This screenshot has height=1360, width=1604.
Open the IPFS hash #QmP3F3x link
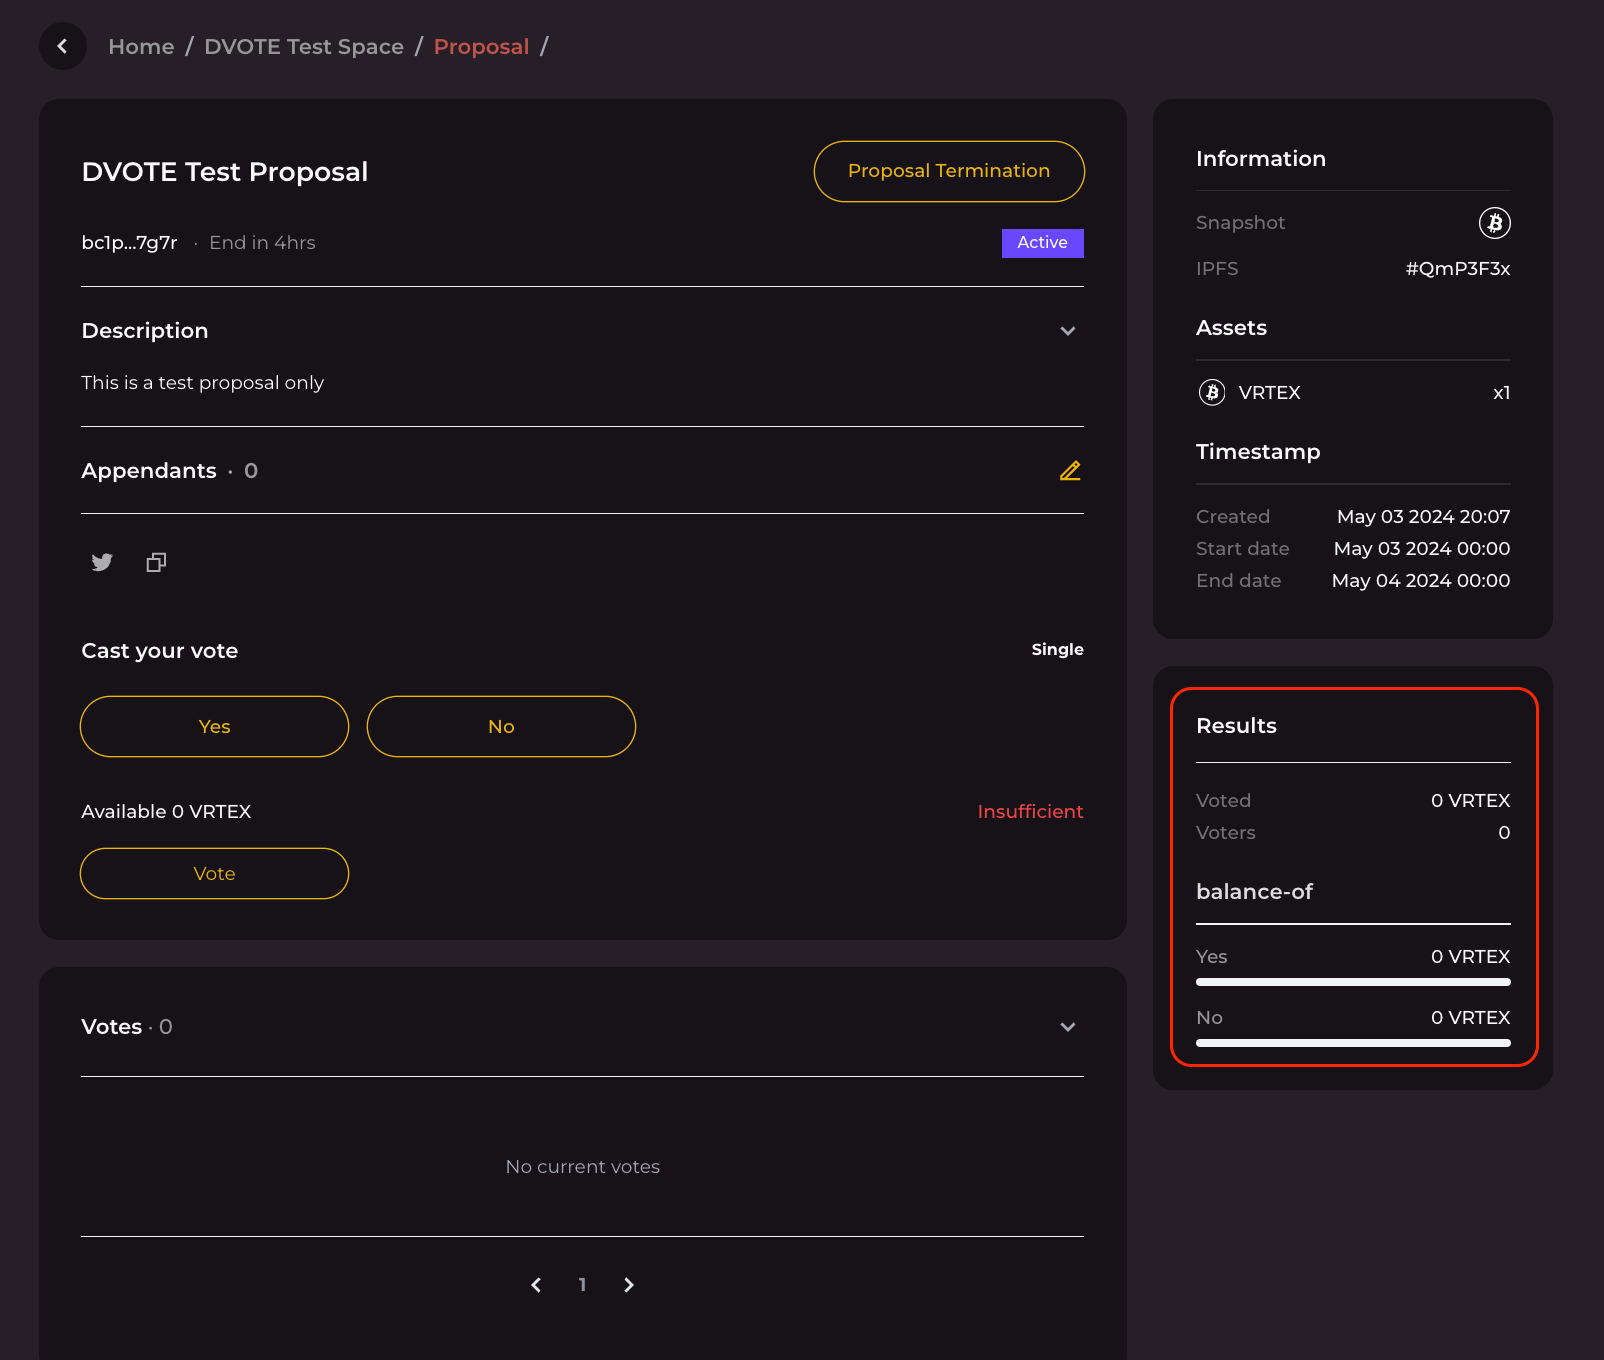click(x=1457, y=269)
